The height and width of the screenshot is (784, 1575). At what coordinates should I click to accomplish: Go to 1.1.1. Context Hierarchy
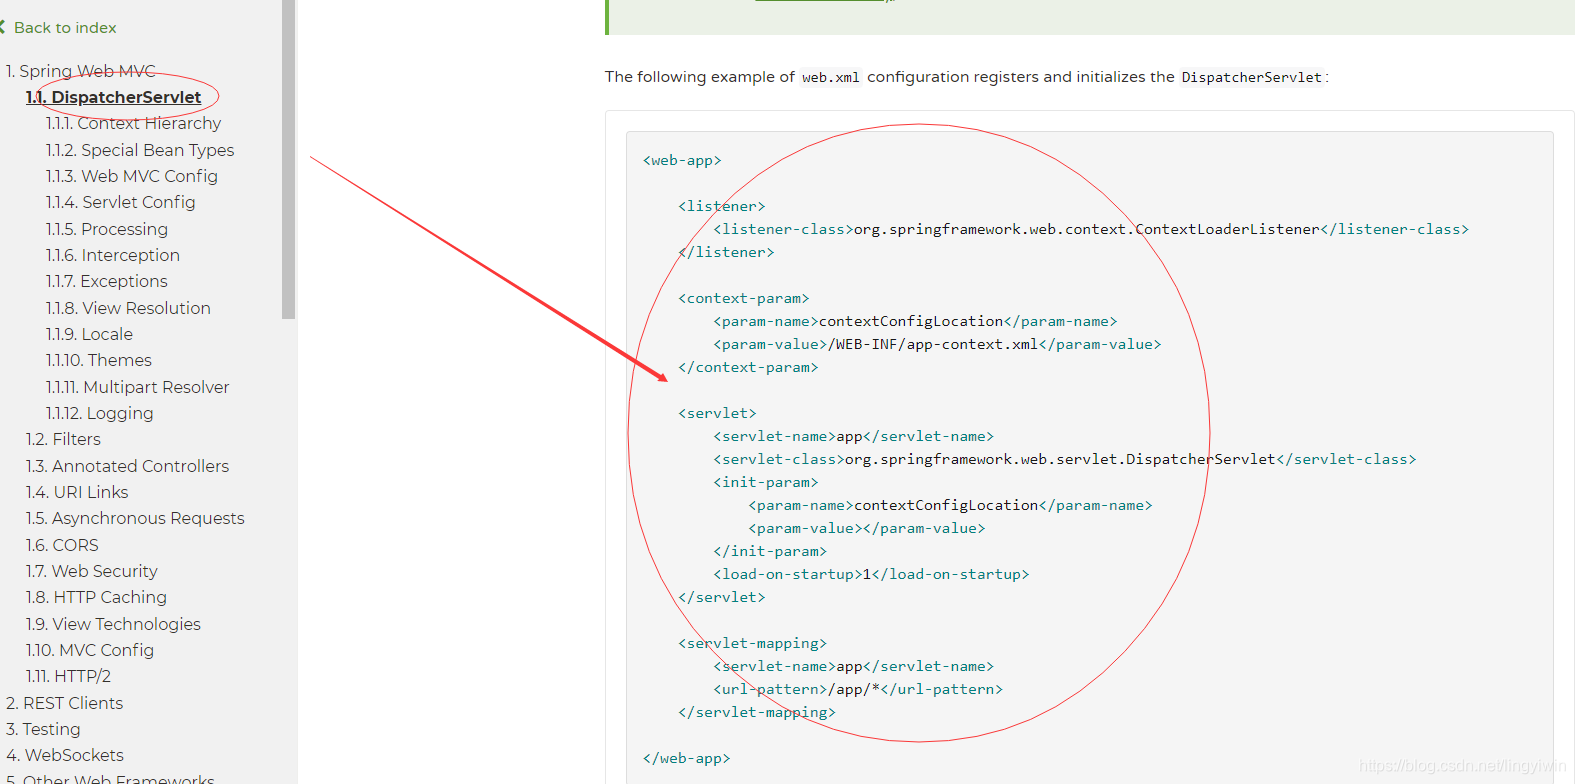[134, 123]
